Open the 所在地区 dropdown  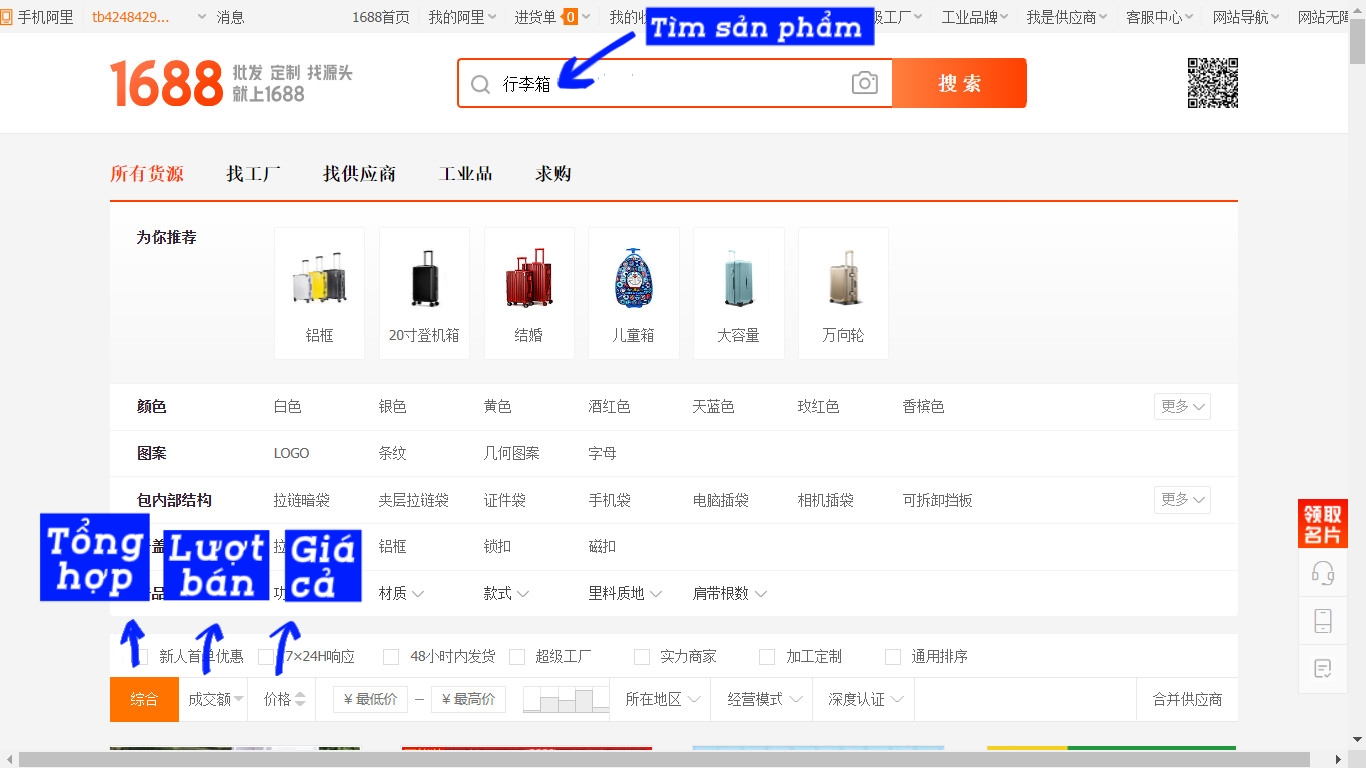click(662, 699)
